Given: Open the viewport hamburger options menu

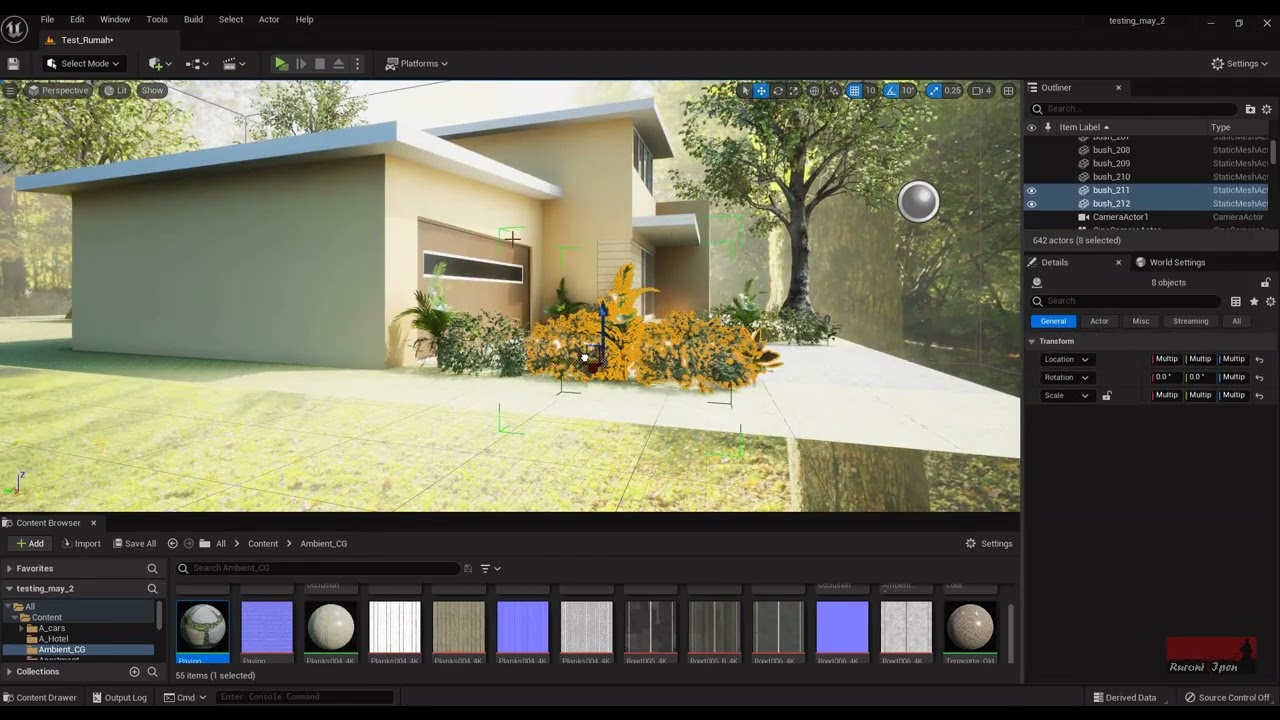Looking at the screenshot, I should (x=10, y=90).
